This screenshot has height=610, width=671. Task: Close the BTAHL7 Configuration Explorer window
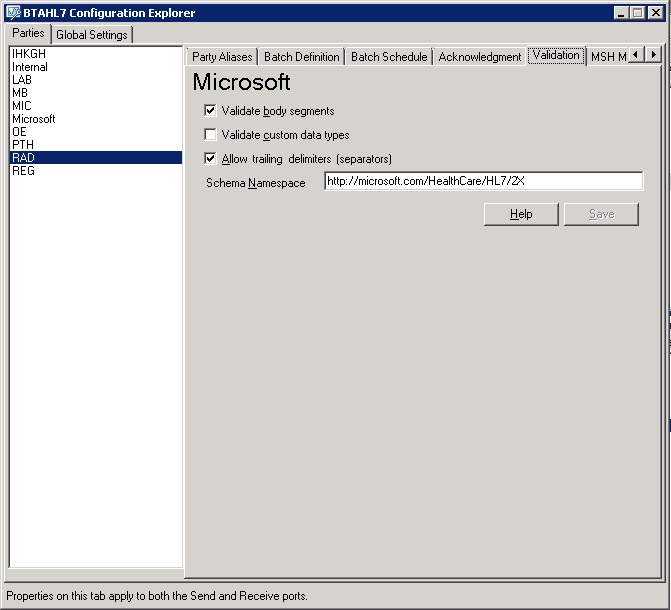point(655,13)
